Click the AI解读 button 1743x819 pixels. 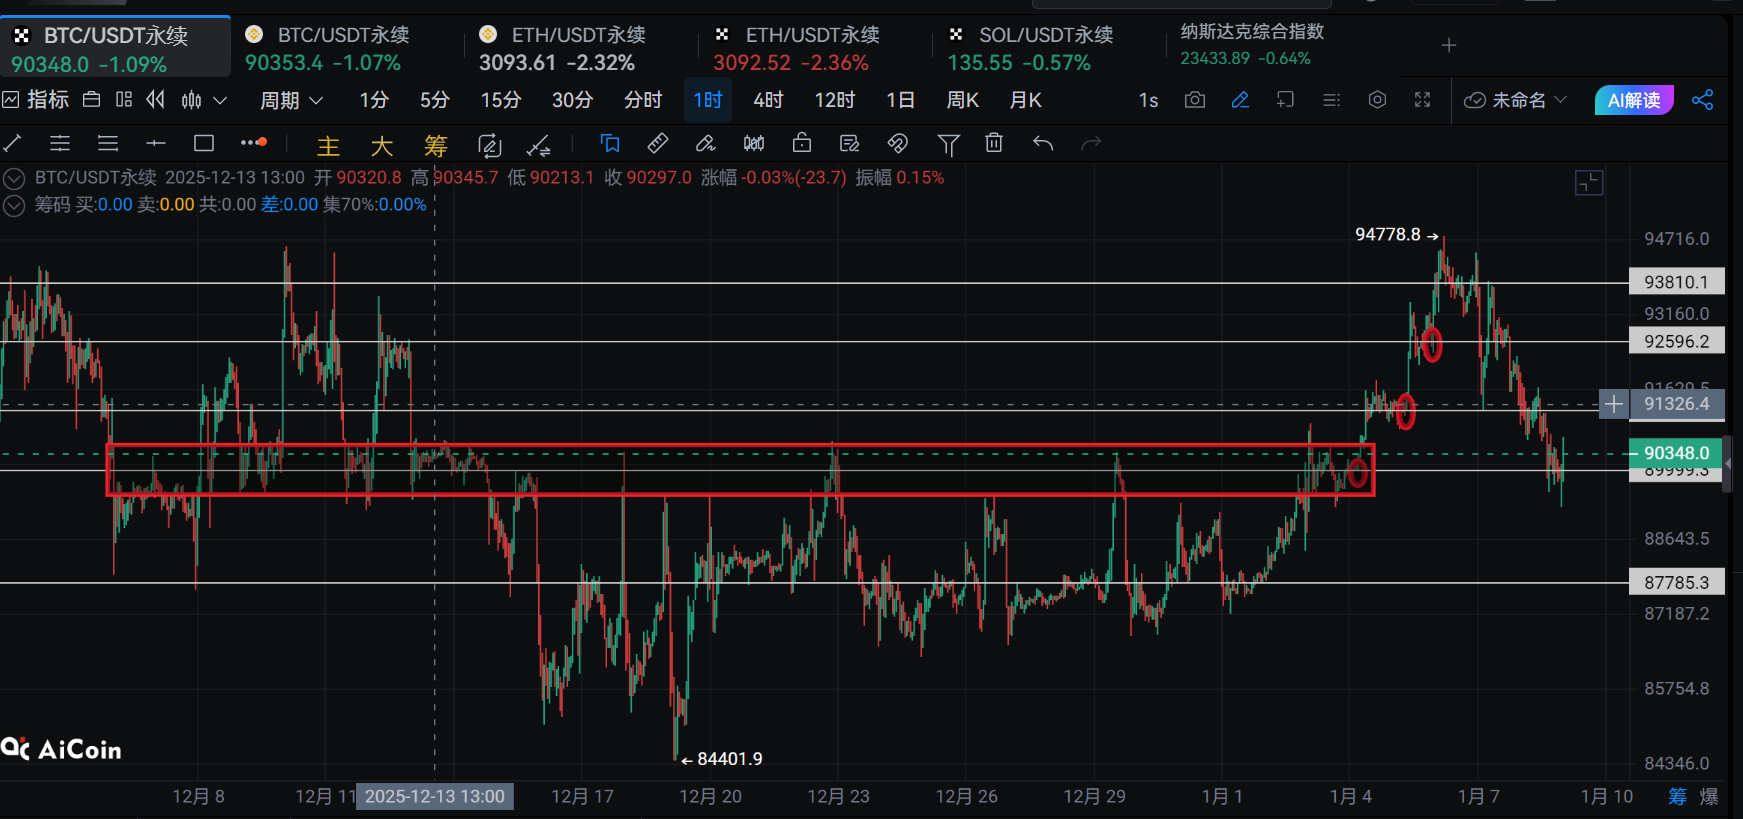[x=1633, y=100]
